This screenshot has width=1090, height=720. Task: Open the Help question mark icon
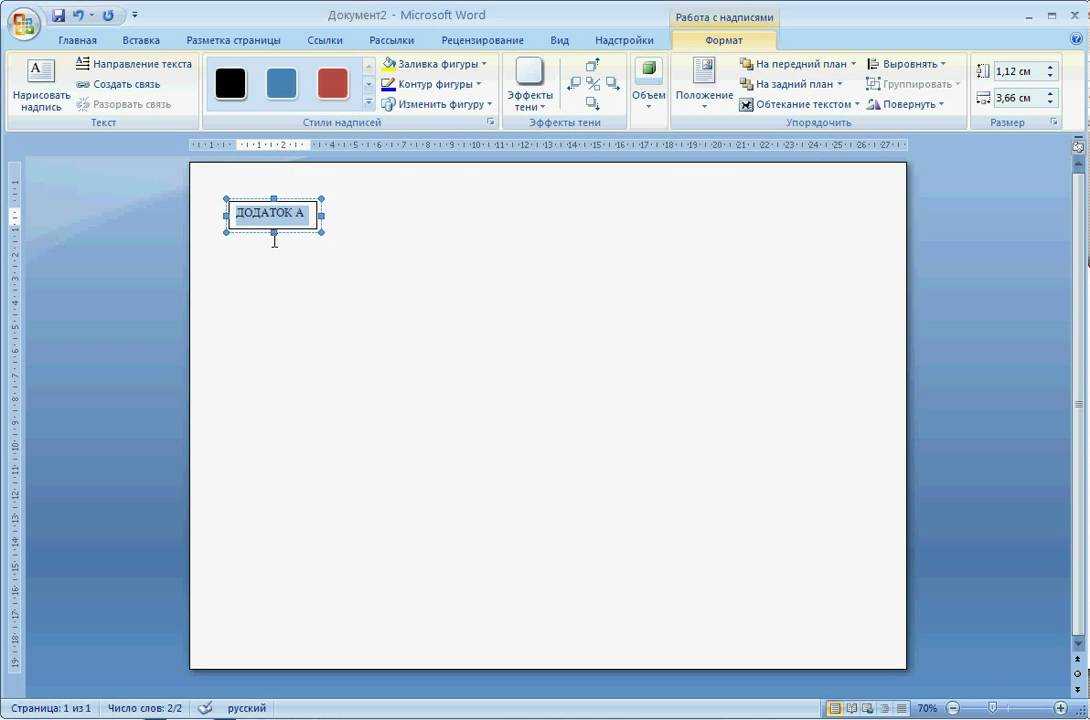click(1077, 40)
